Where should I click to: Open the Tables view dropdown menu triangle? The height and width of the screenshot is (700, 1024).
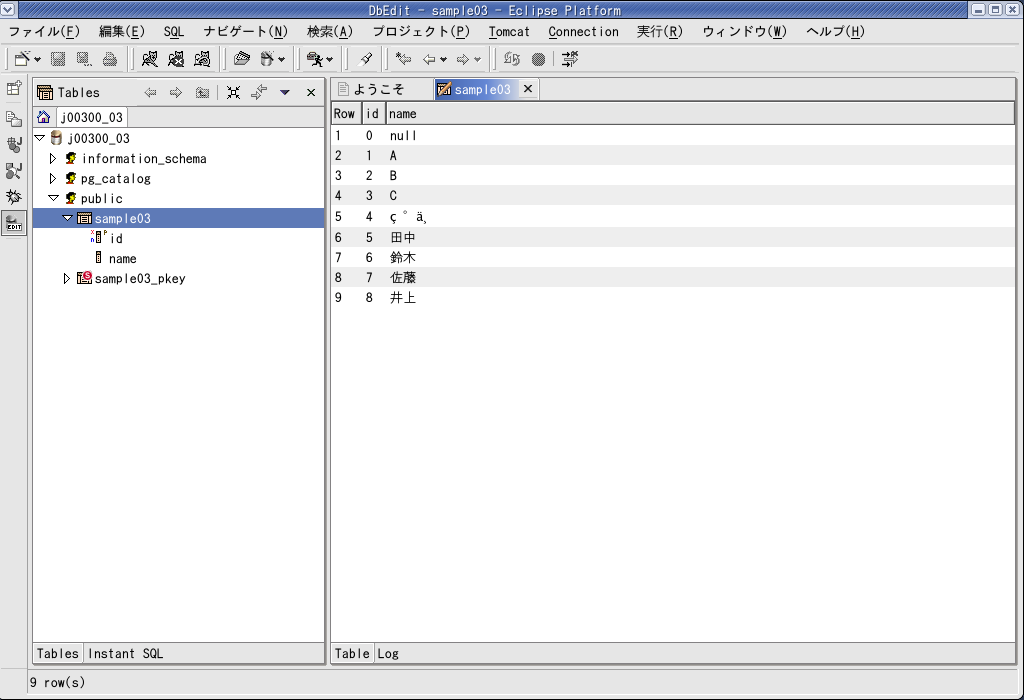tap(285, 93)
